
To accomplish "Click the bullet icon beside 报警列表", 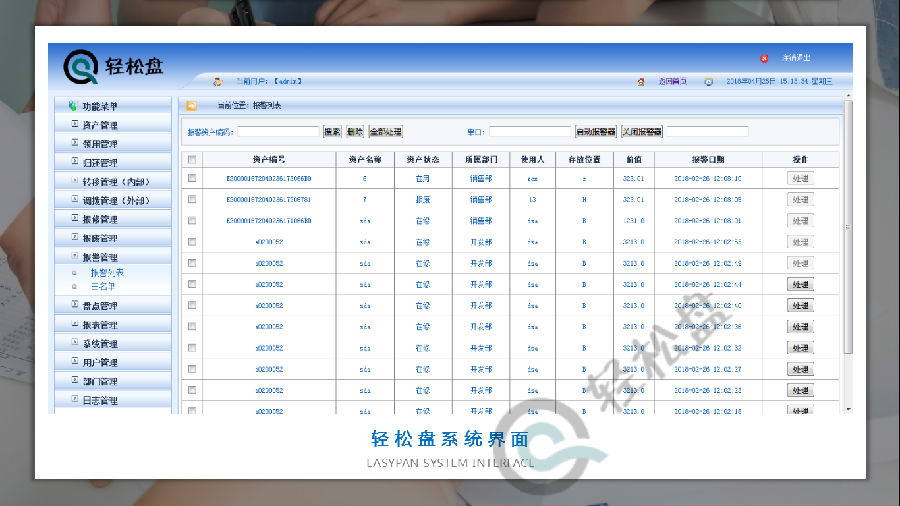I will [x=74, y=273].
